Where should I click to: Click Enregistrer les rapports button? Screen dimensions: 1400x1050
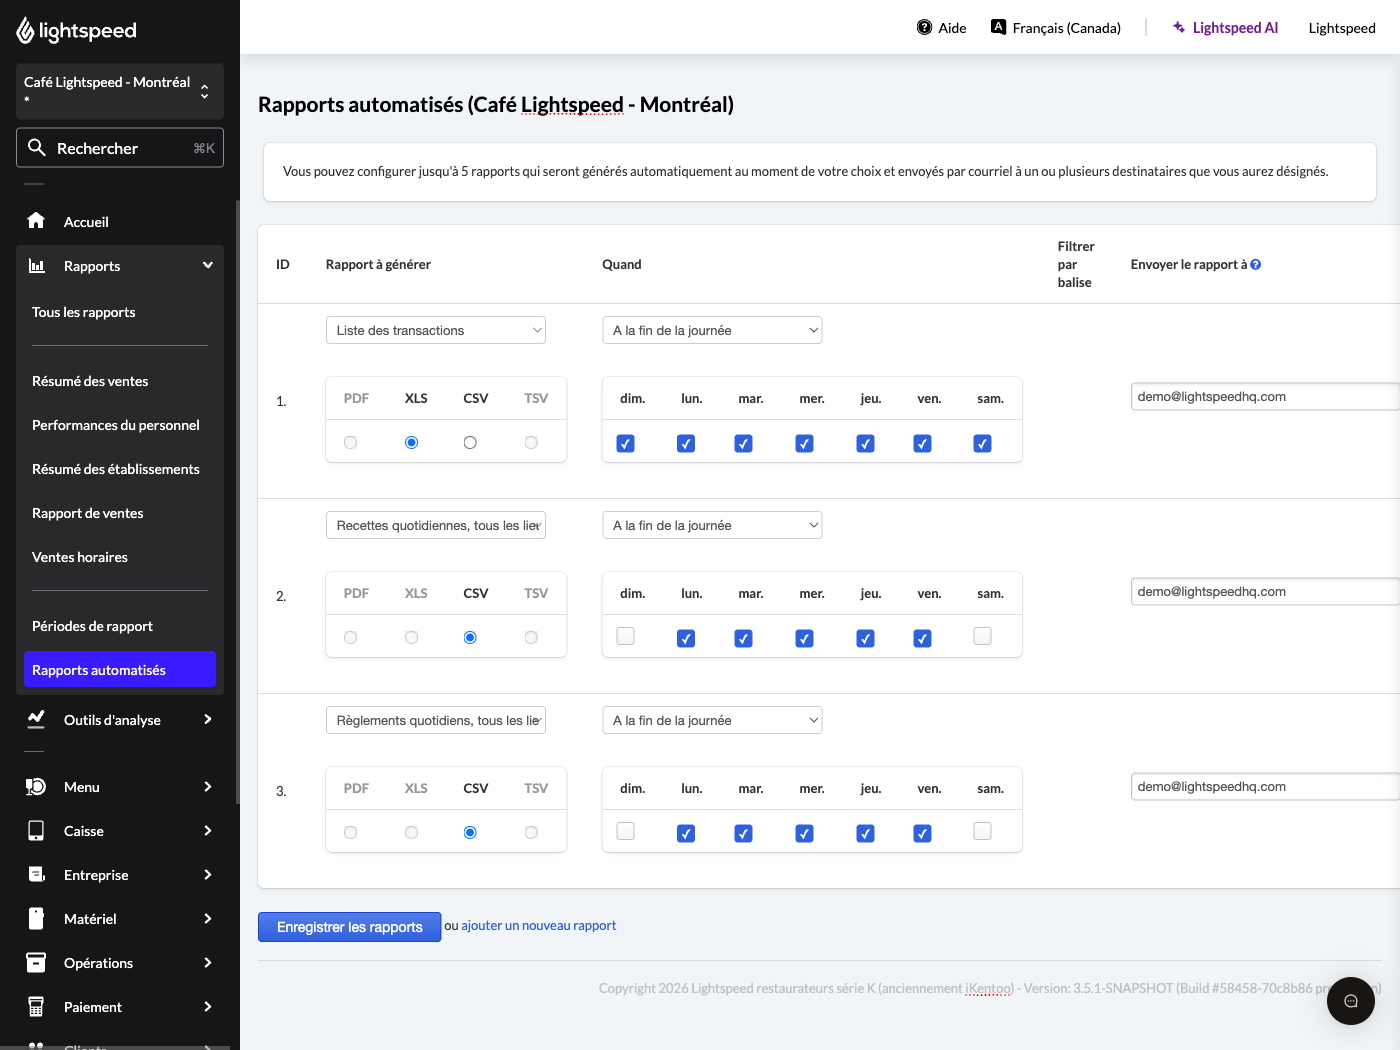(350, 927)
